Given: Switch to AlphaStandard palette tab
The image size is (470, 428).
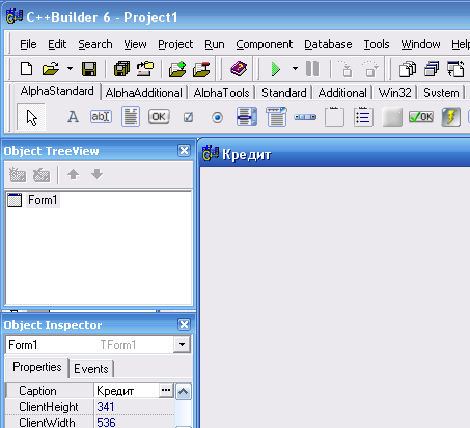Looking at the screenshot, I should pyautogui.click(x=57, y=91).
